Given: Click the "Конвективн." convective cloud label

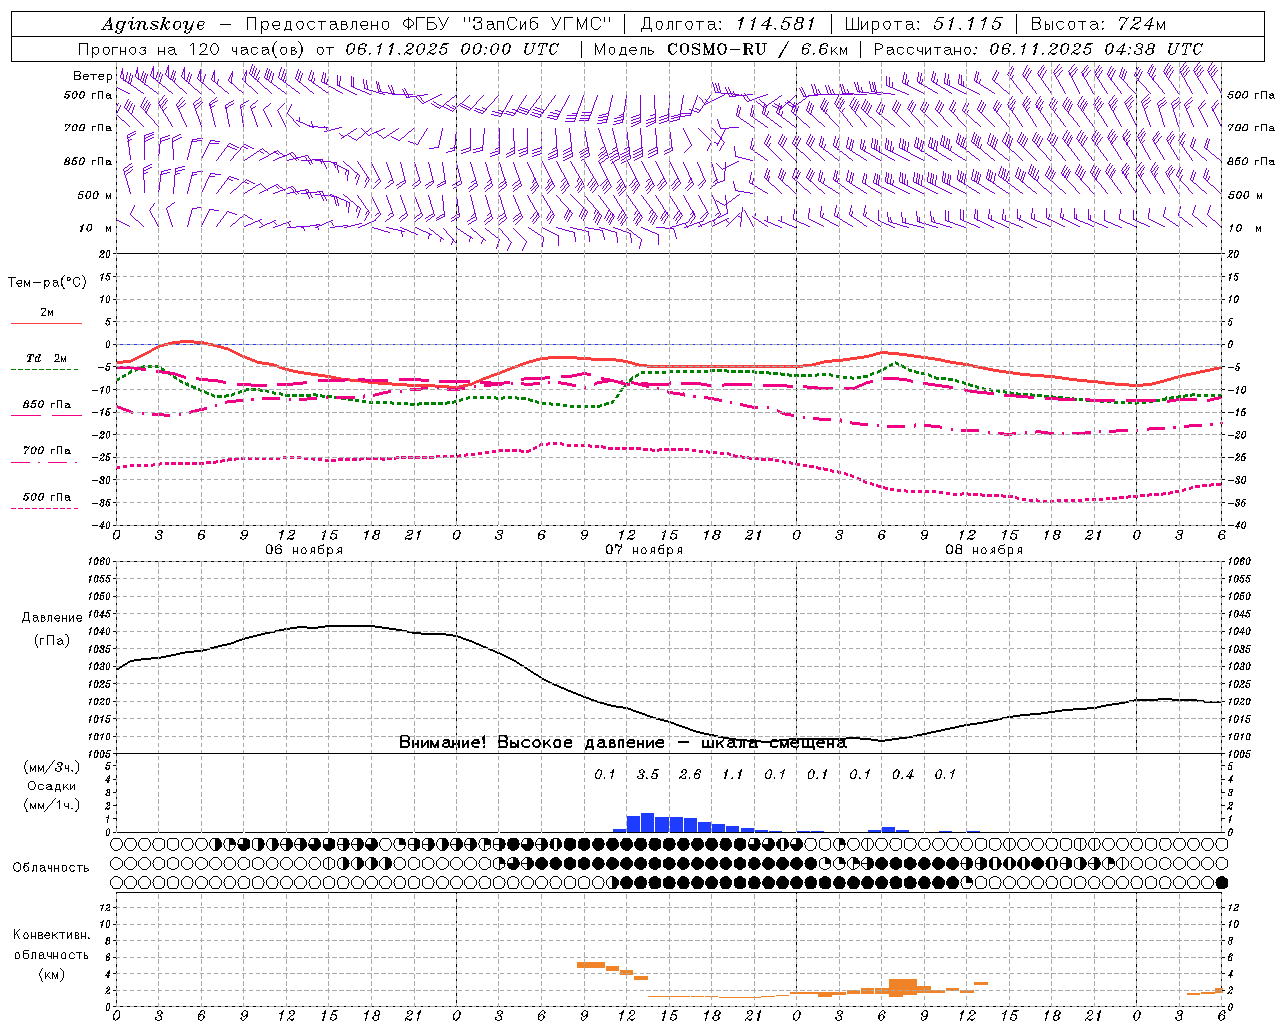Looking at the screenshot, I should 51,934.
